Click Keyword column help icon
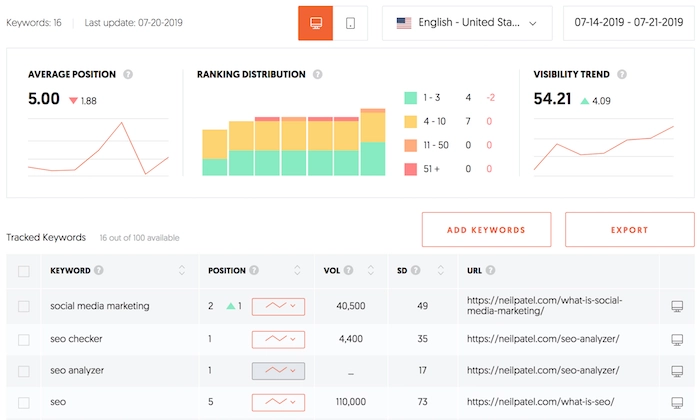700x420 pixels. [98, 270]
